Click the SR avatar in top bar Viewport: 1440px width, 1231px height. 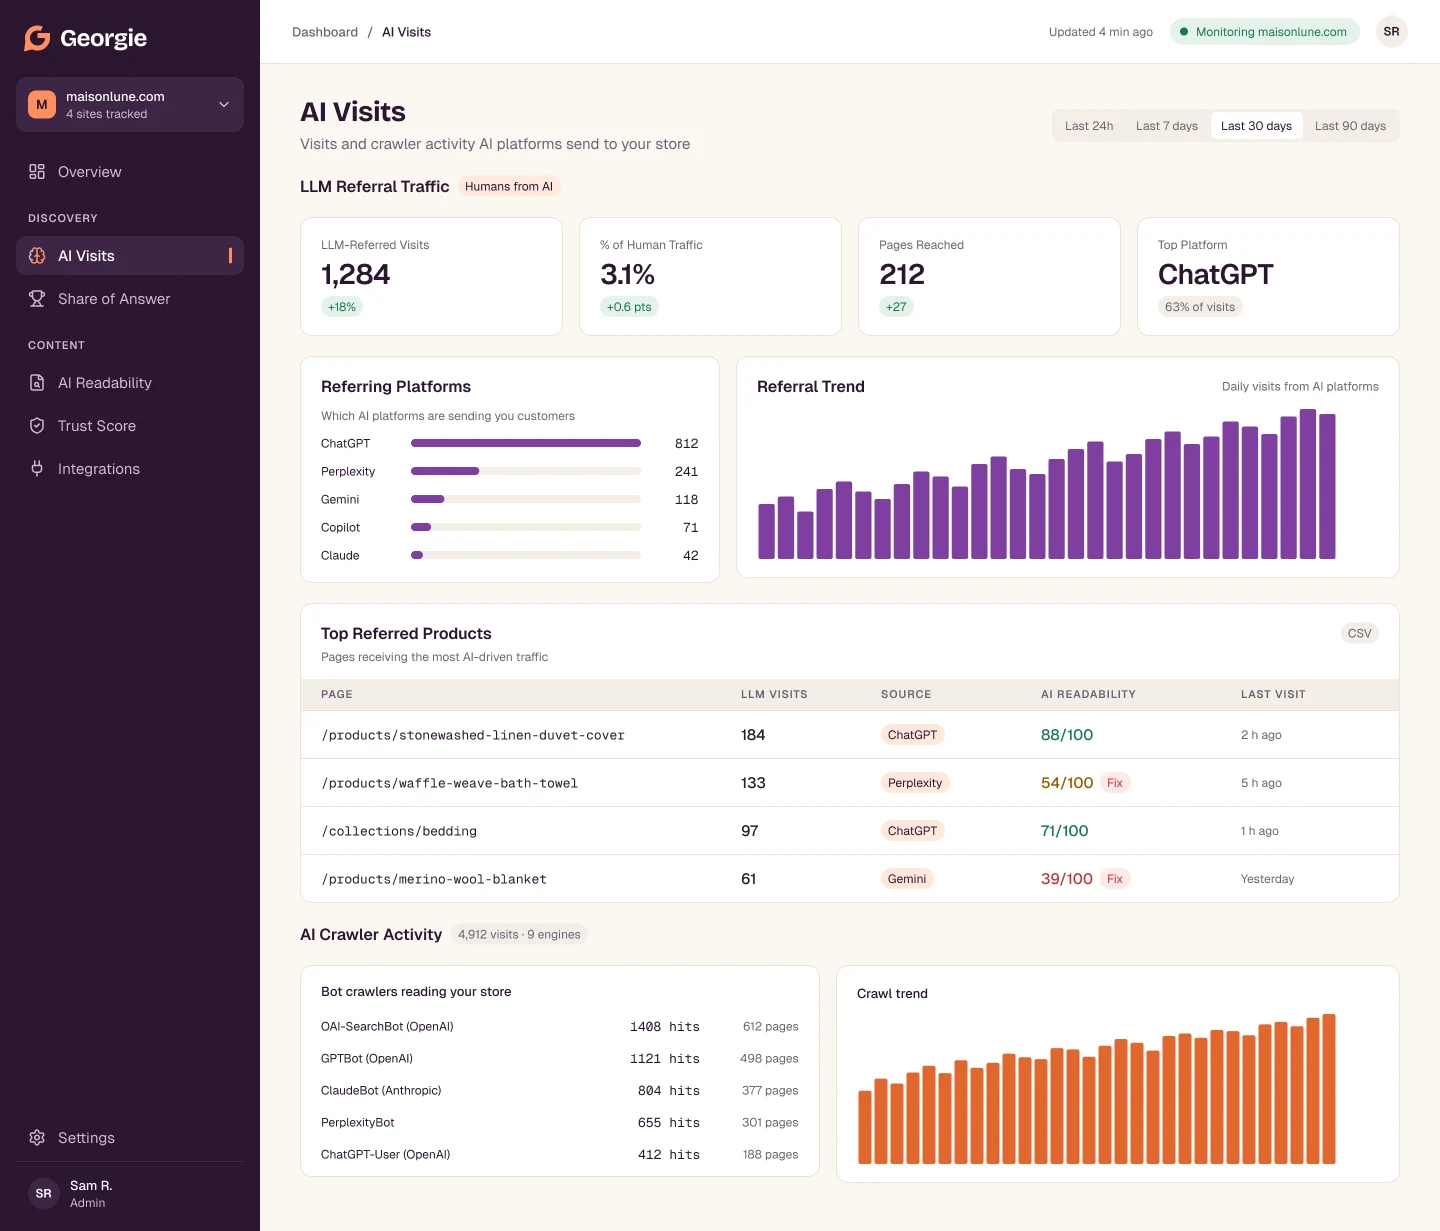click(1391, 32)
